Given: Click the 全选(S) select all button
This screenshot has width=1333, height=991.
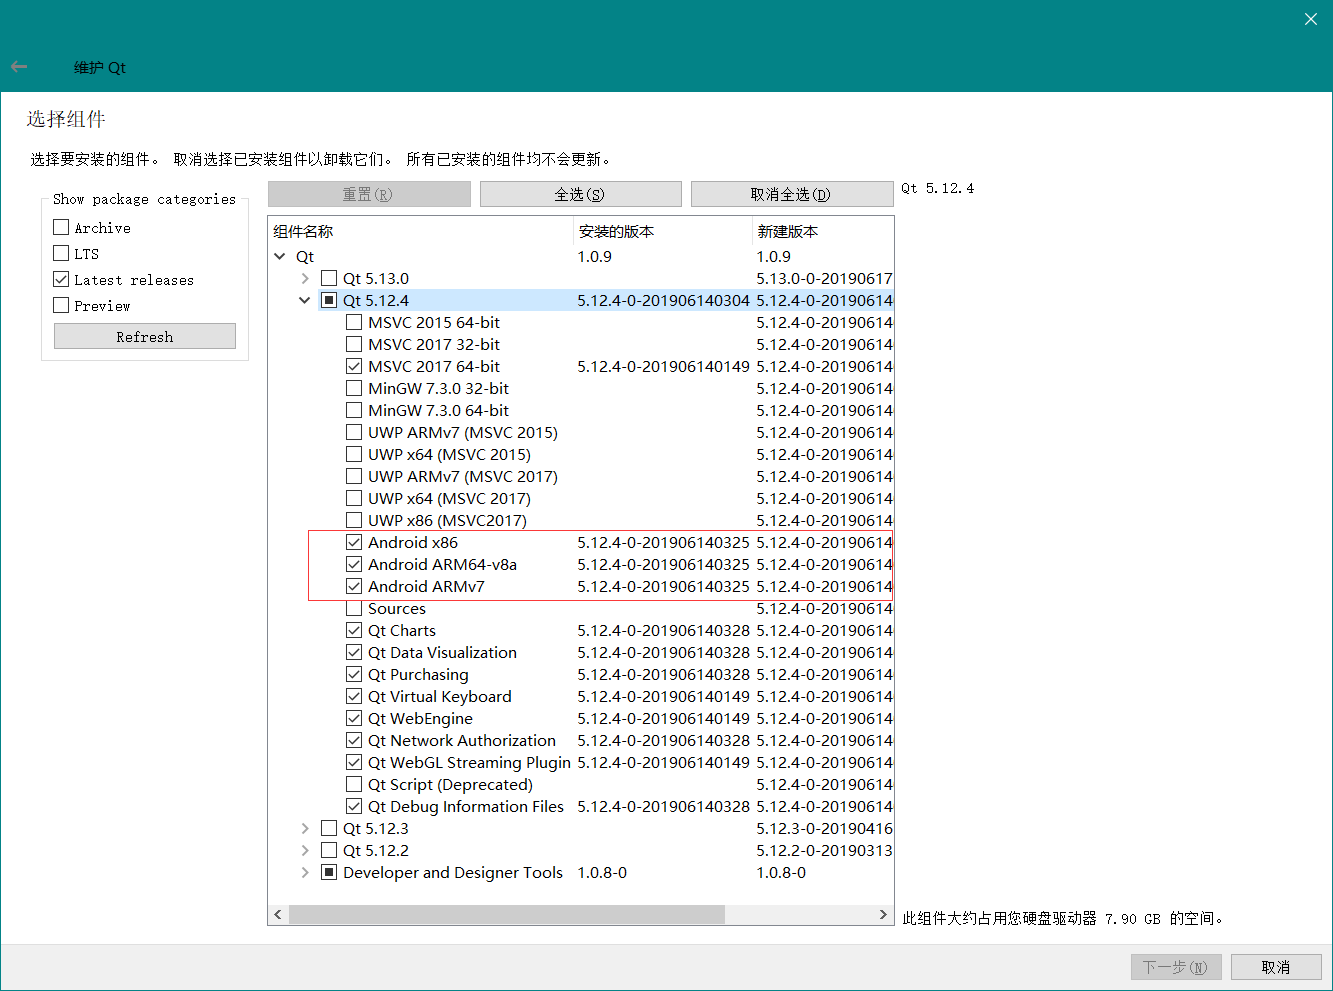Looking at the screenshot, I should pos(580,194).
